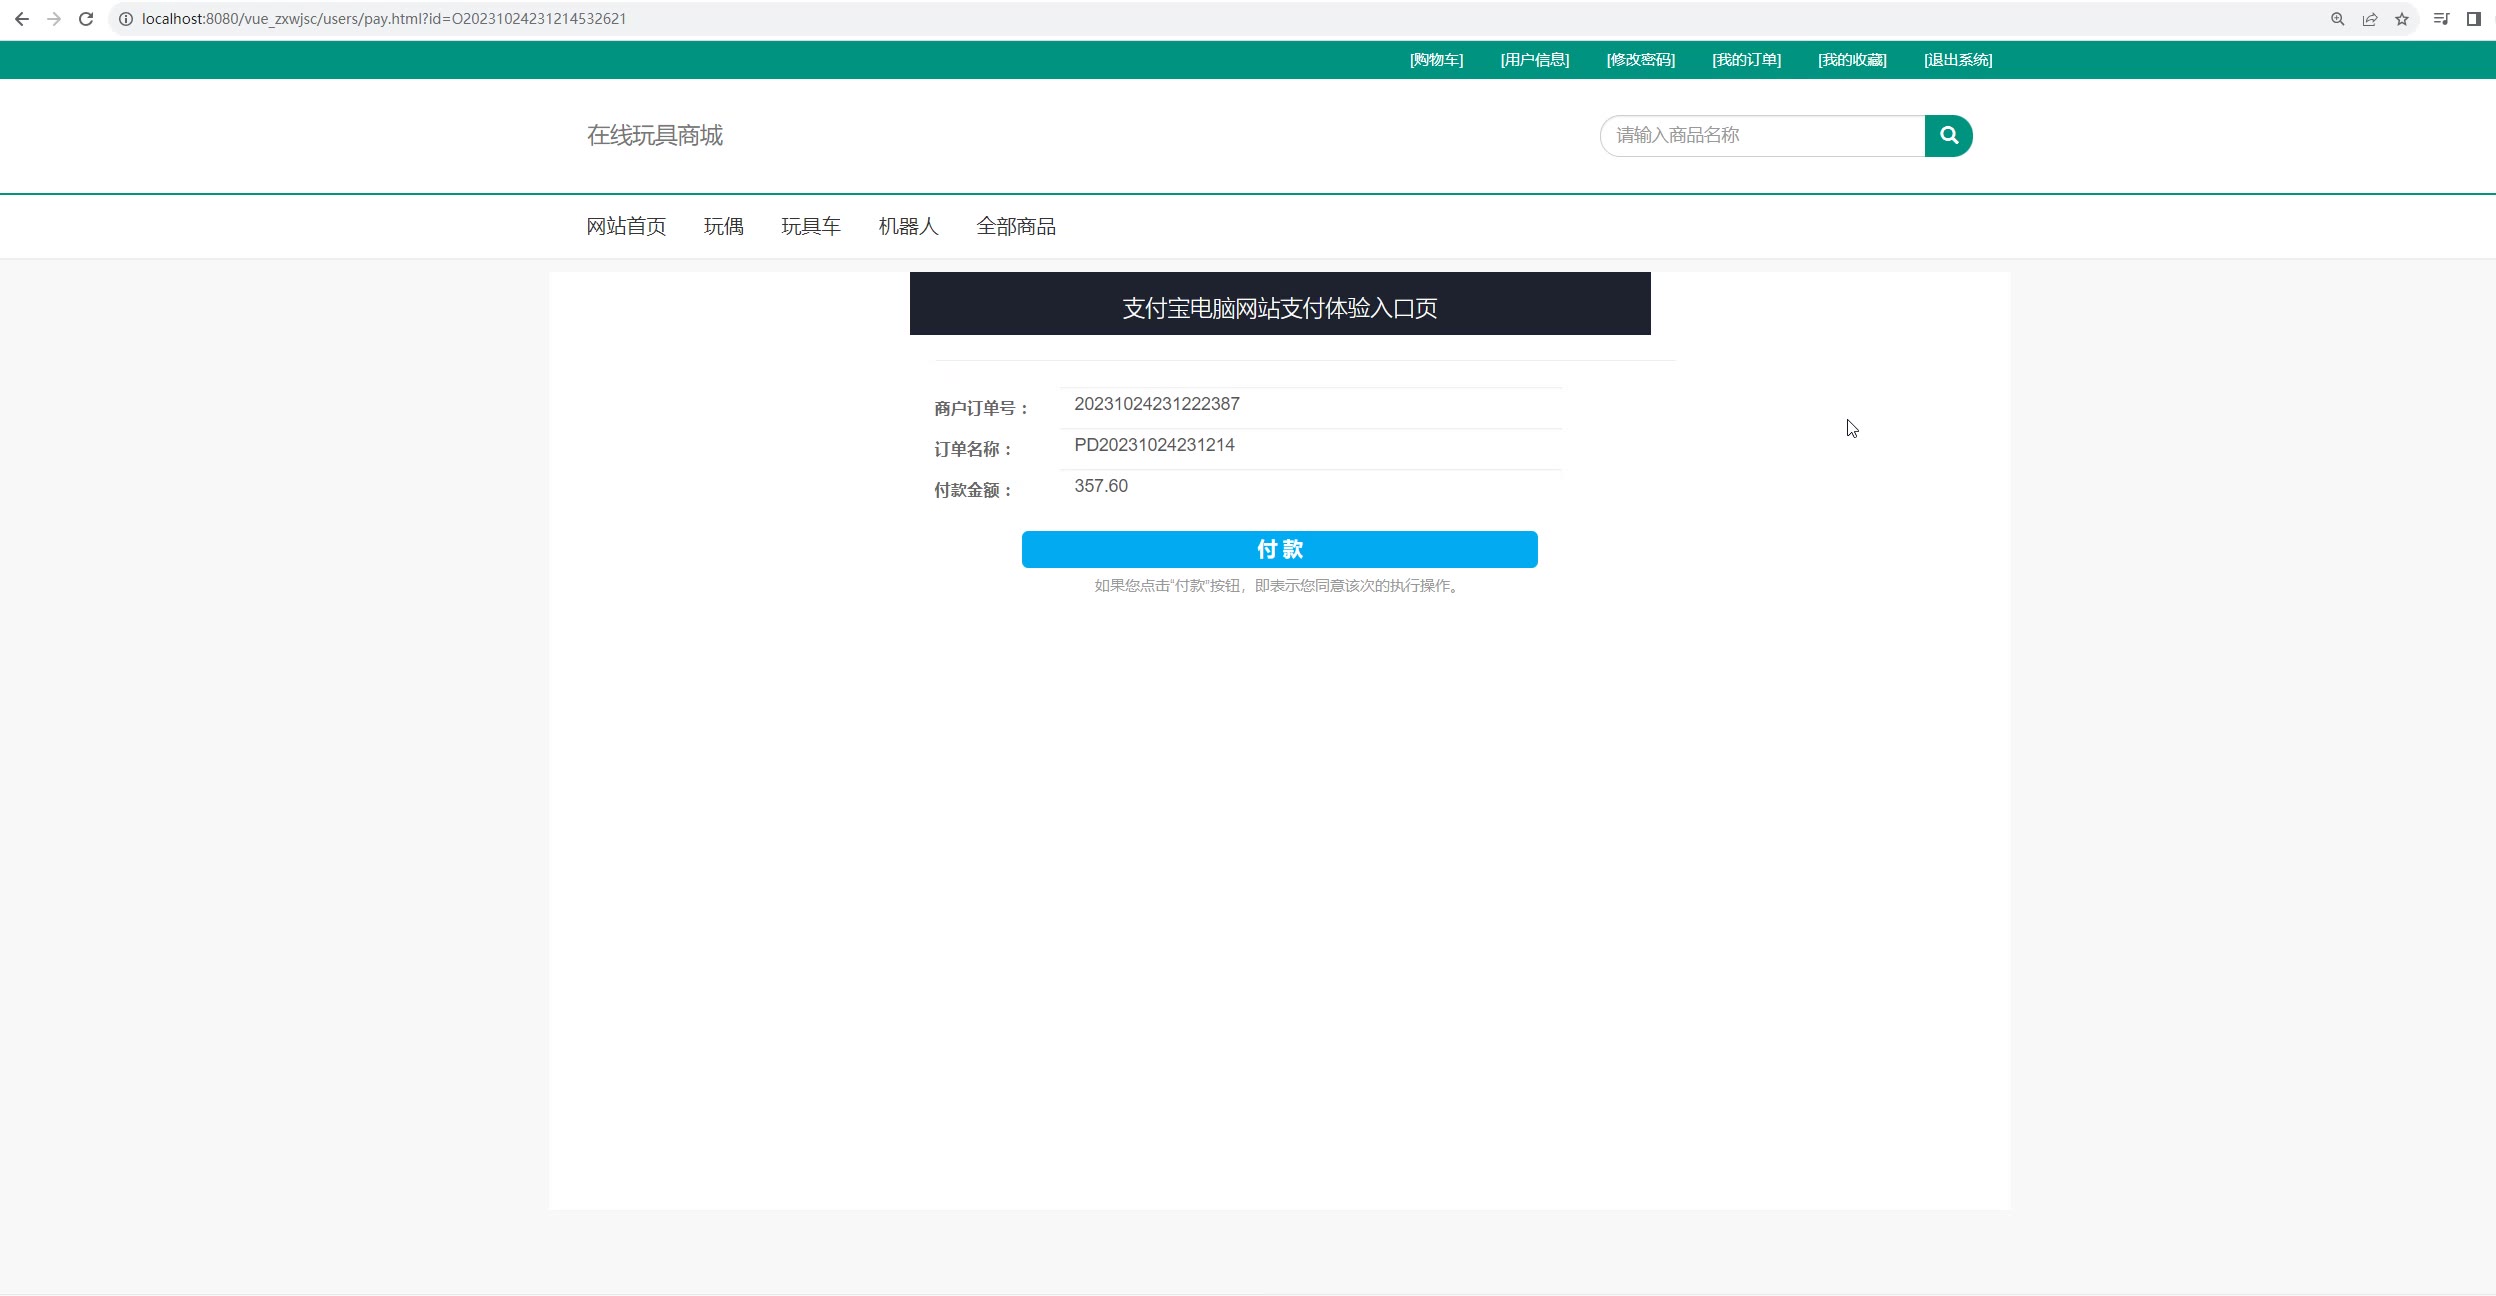Click the 付款金额 label
2496x1296 pixels.
(x=973, y=490)
